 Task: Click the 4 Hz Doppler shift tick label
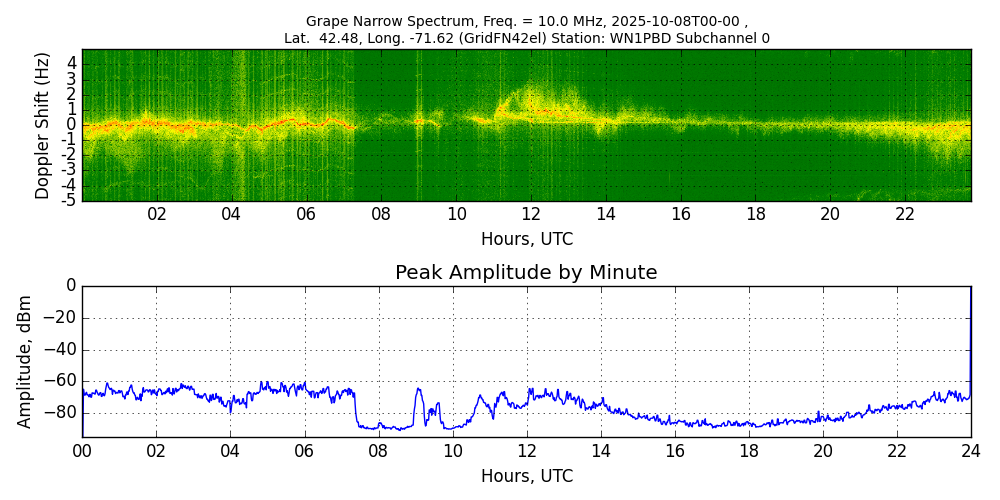[72, 63]
